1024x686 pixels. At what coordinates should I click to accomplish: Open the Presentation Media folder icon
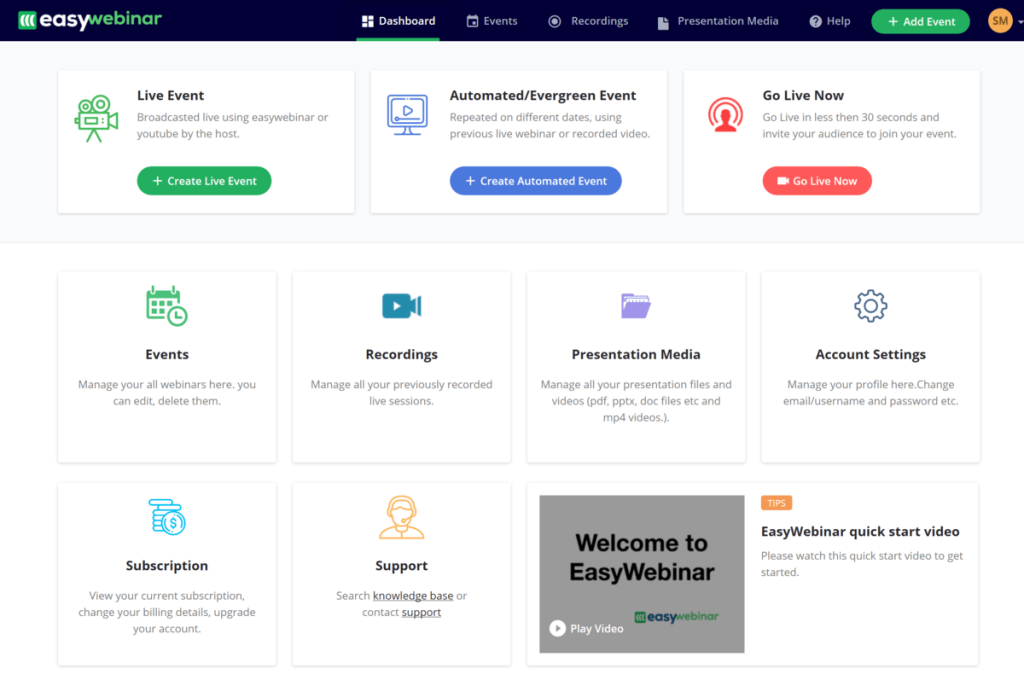click(x=636, y=305)
